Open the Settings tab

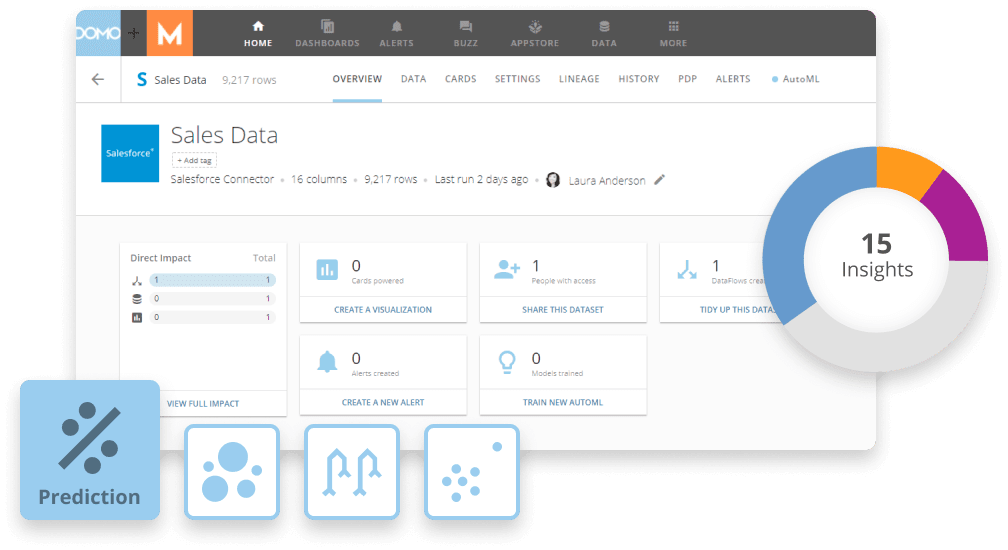point(518,79)
